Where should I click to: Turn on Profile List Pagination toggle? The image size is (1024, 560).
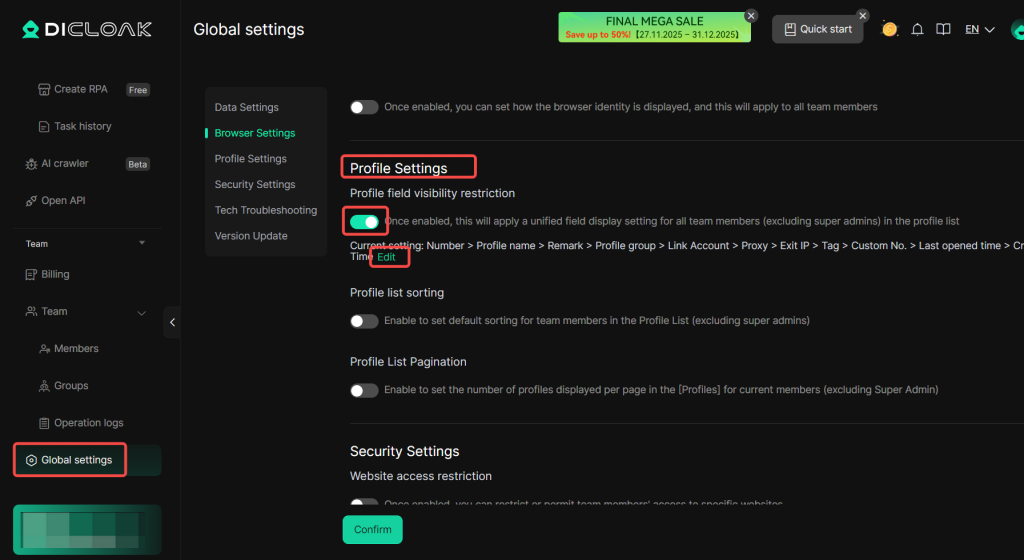pos(364,390)
